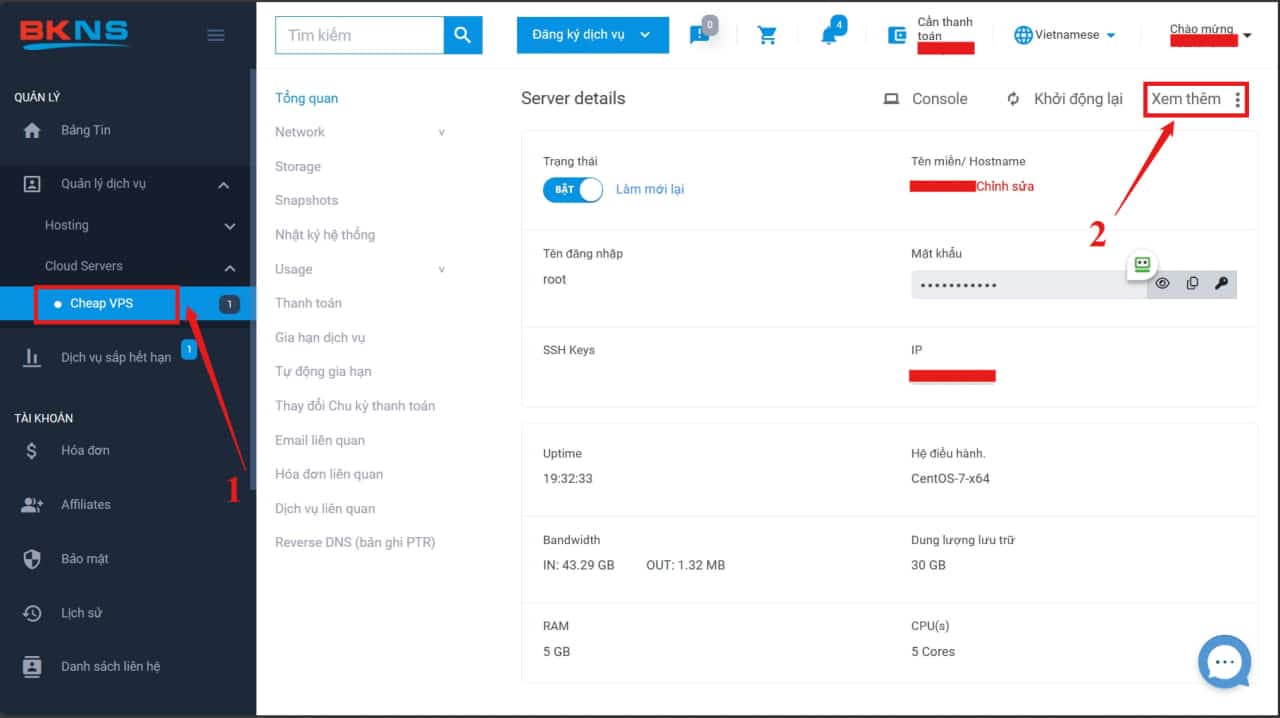The width and height of the screenshot is (1280, 718).
Task: Open the Snapshots section
Action: 307,200
